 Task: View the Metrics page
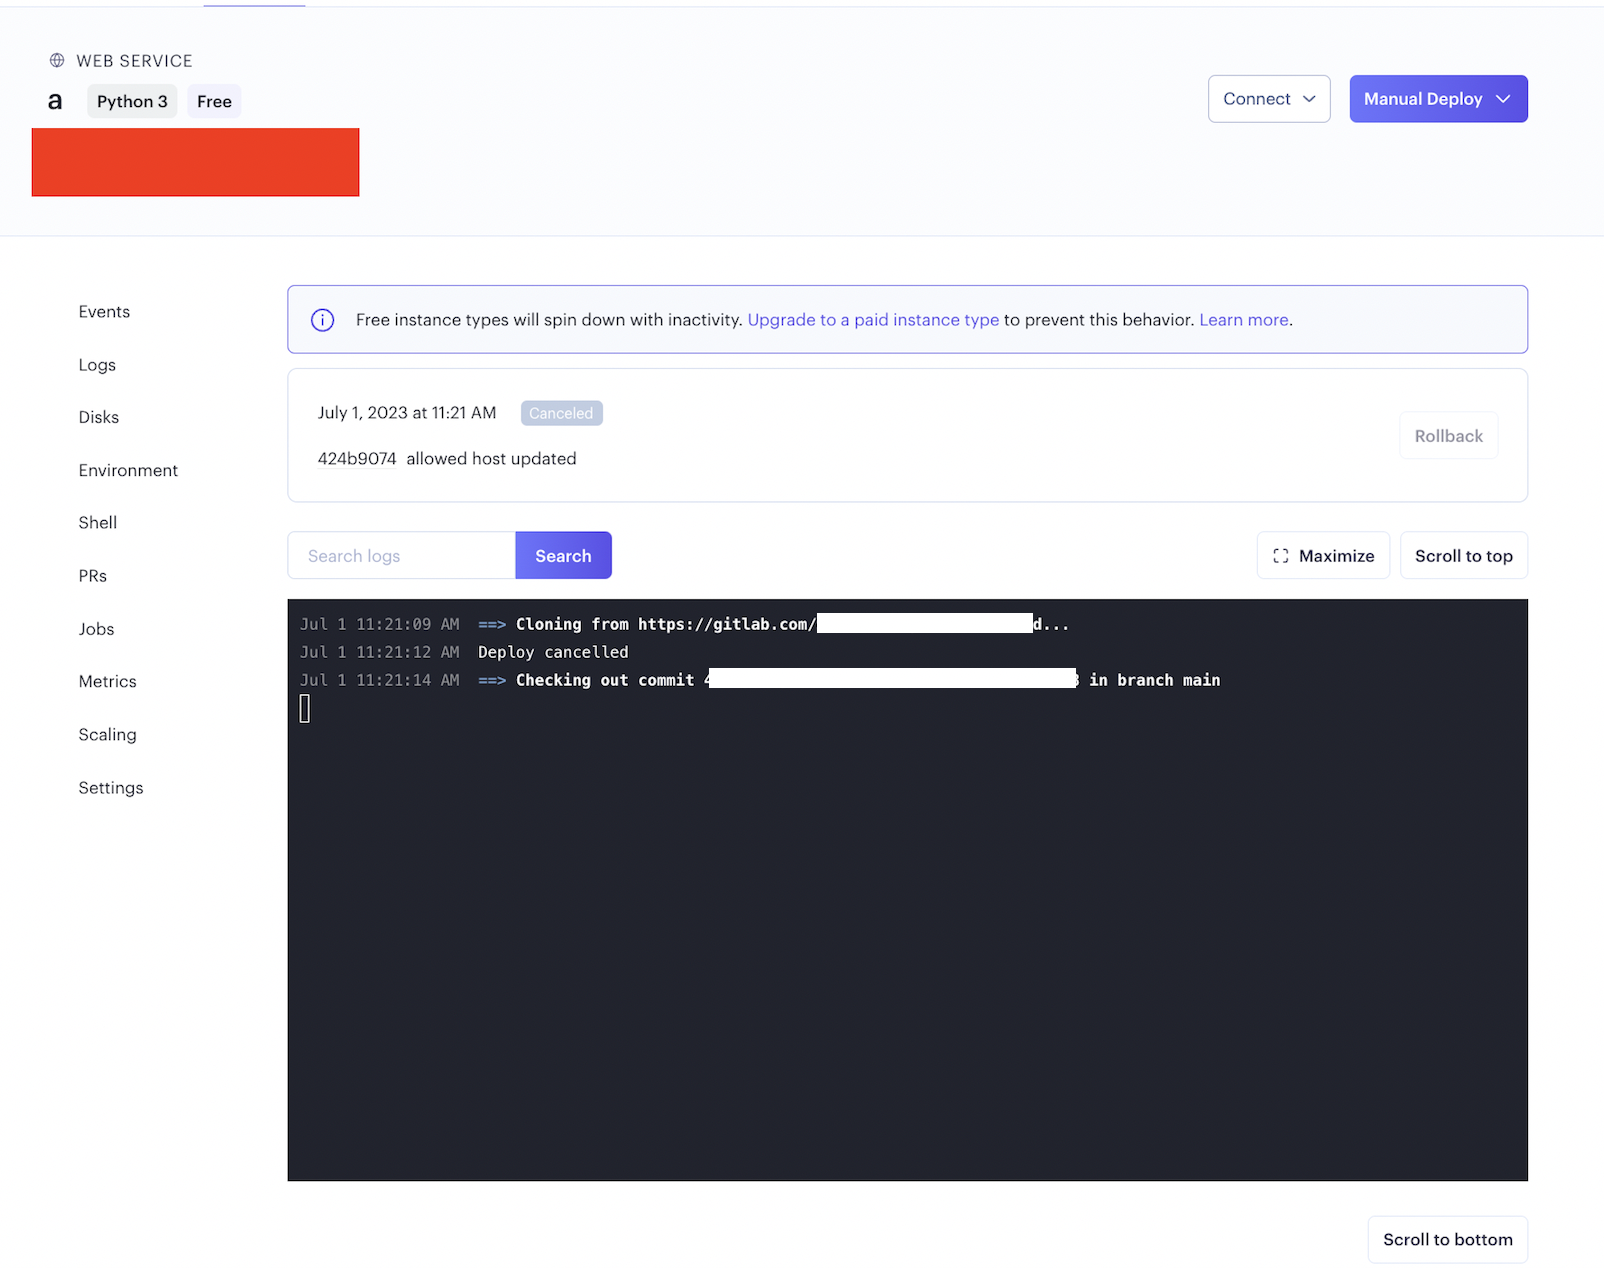point(108,681)
